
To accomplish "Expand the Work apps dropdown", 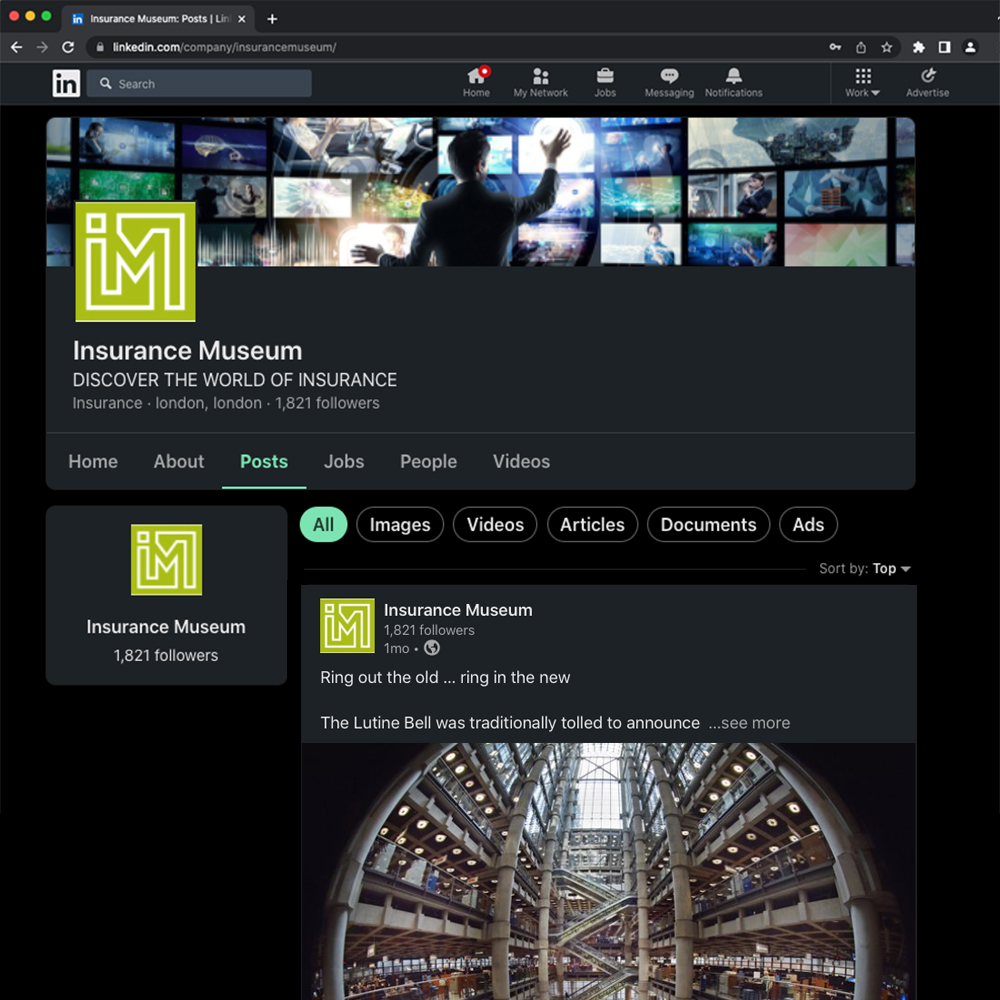I will 862,84.
